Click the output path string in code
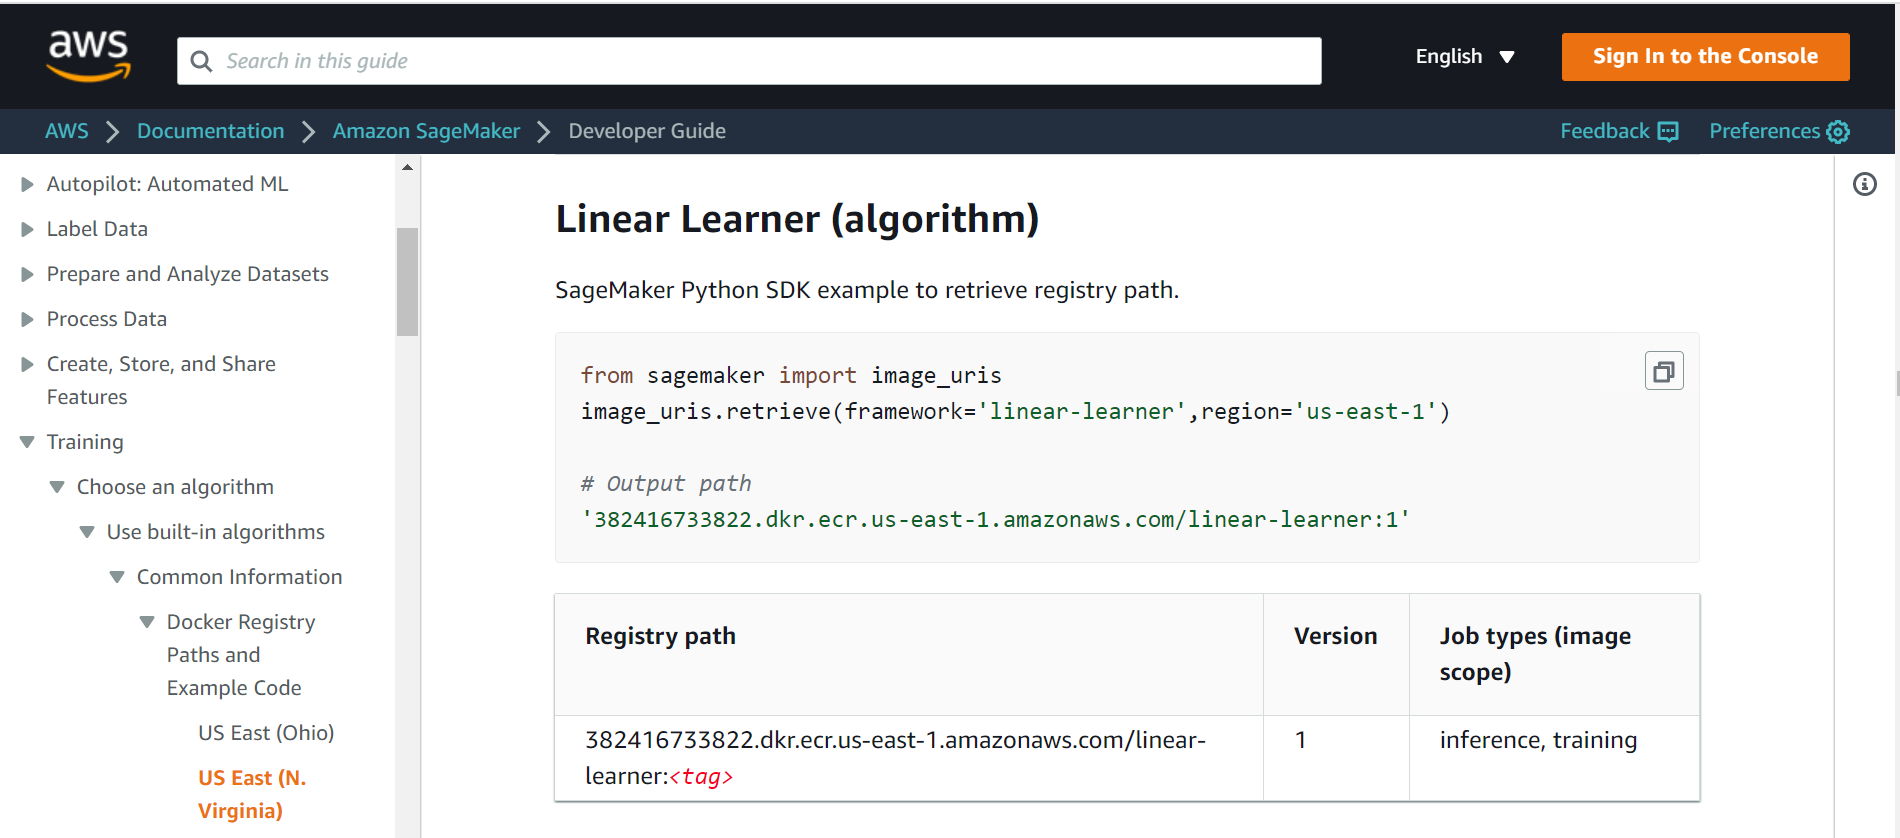This screenshot has width=1900, height=838. 995,520
